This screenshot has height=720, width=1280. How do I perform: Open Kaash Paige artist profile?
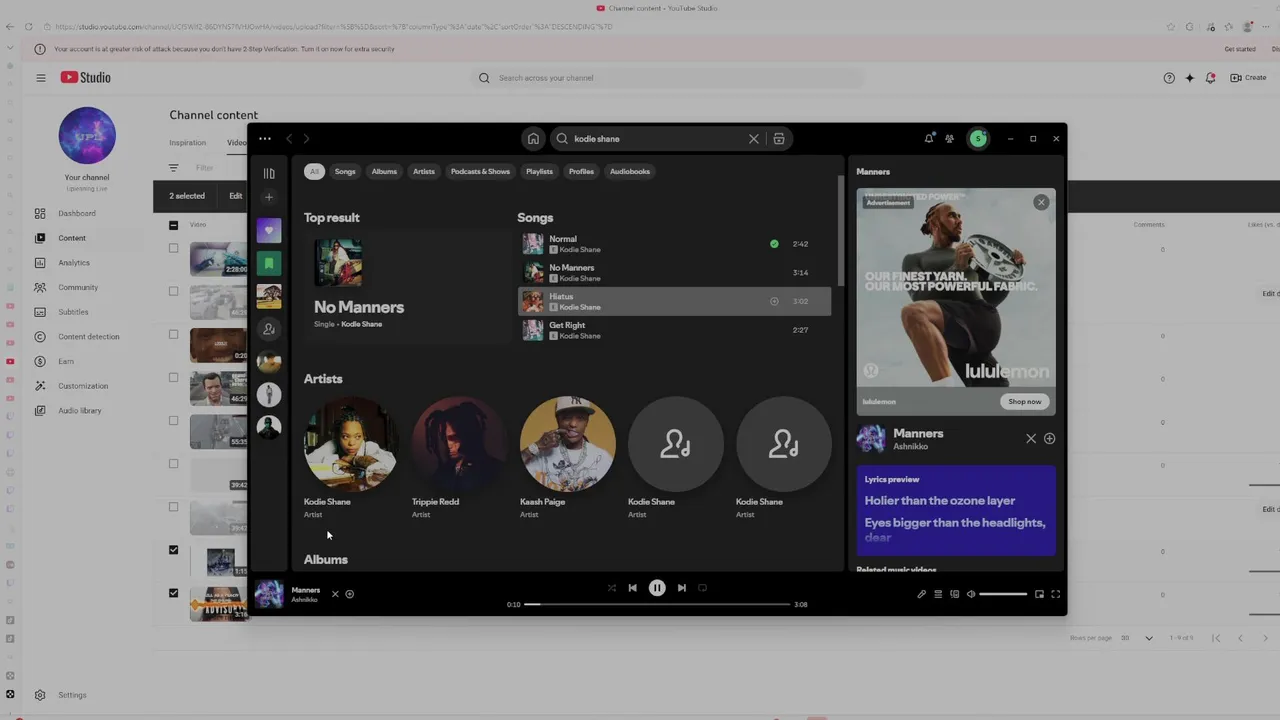[566, 444]
